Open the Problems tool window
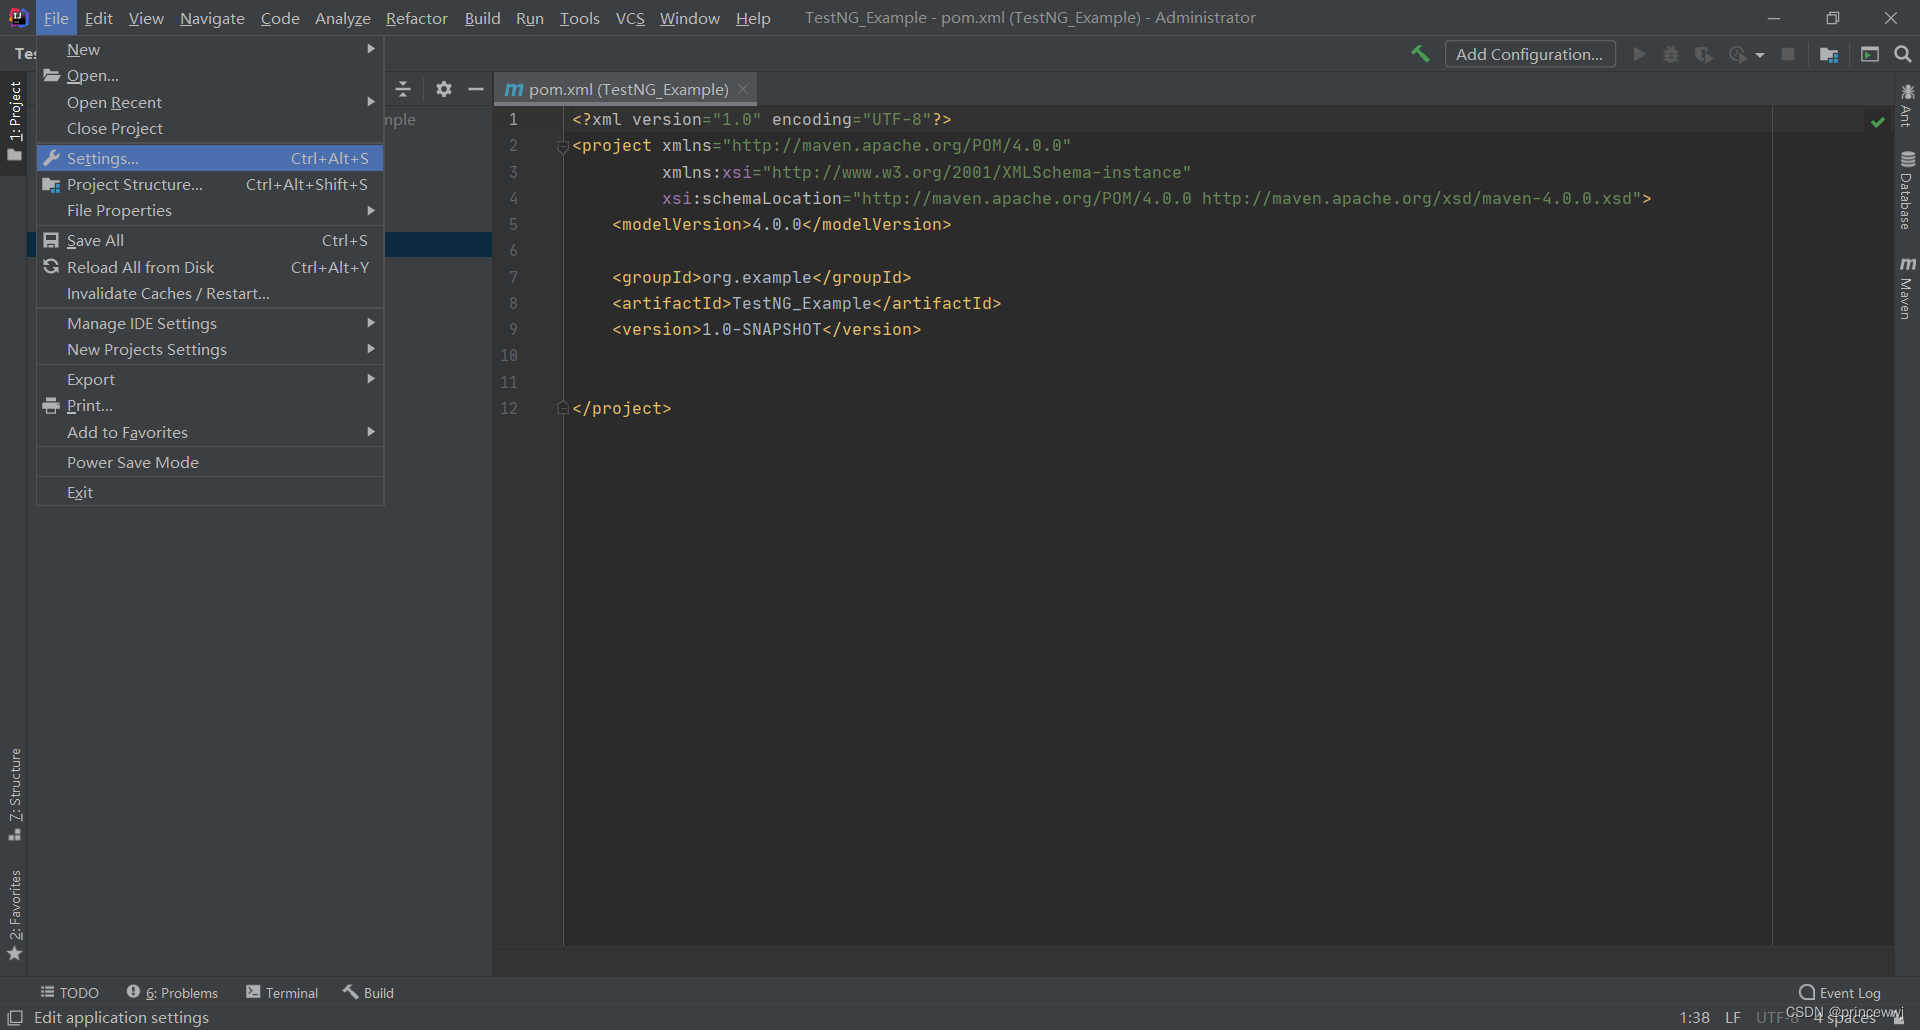This screenshot has width=1920, height=1030. pos(172,992)
